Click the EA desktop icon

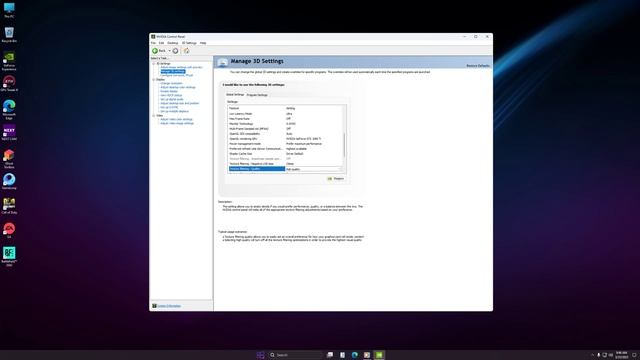(x=9, y=231)
